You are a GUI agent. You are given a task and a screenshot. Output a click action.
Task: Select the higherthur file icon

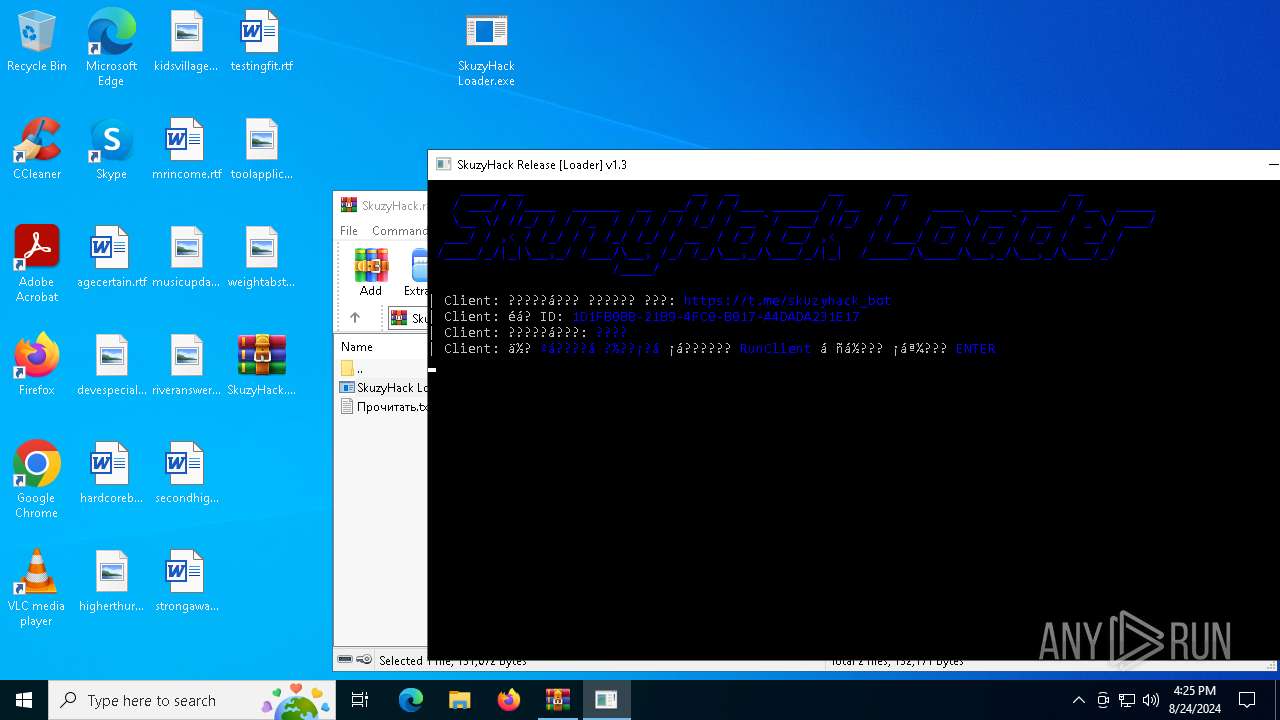tap(111, 582)
